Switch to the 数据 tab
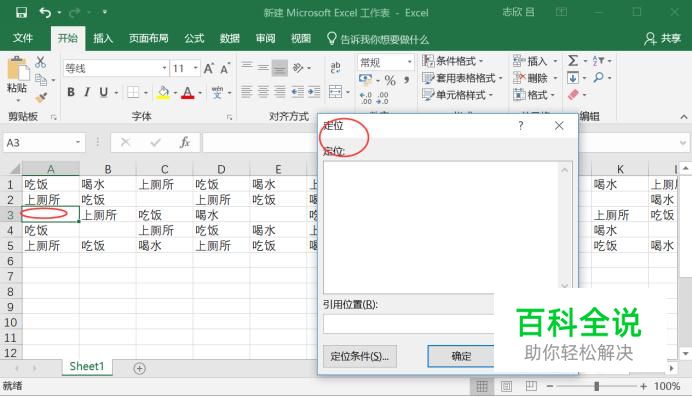692x397 pixels. (229, 38)
